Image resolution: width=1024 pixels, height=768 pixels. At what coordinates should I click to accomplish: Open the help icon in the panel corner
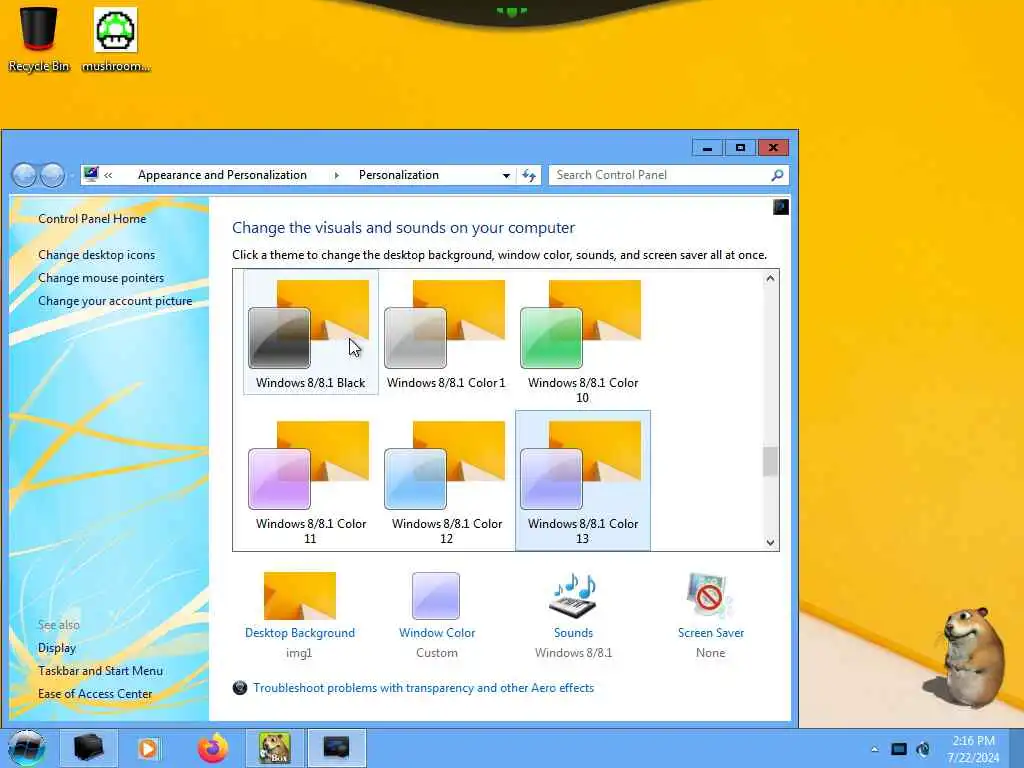(780, 207)
